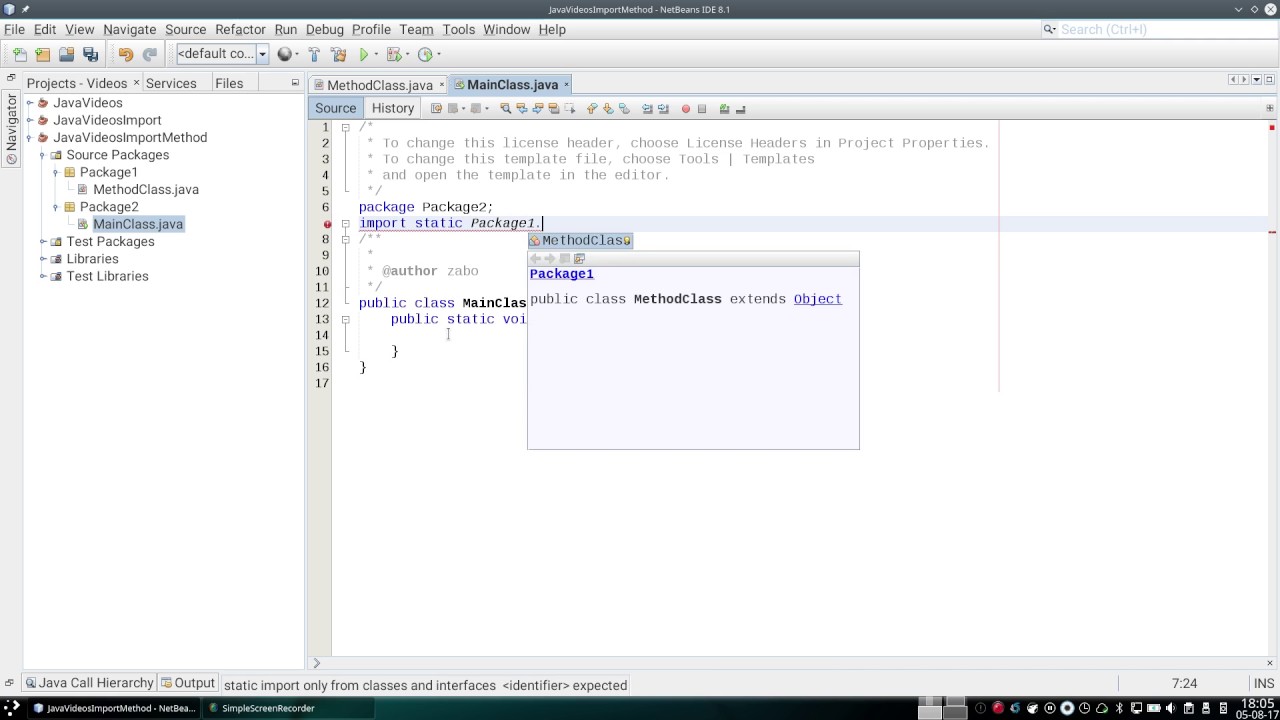Toggle Highlight Search in editor toolbar
The image size is (1280, 720).
(x=554, y=108)
